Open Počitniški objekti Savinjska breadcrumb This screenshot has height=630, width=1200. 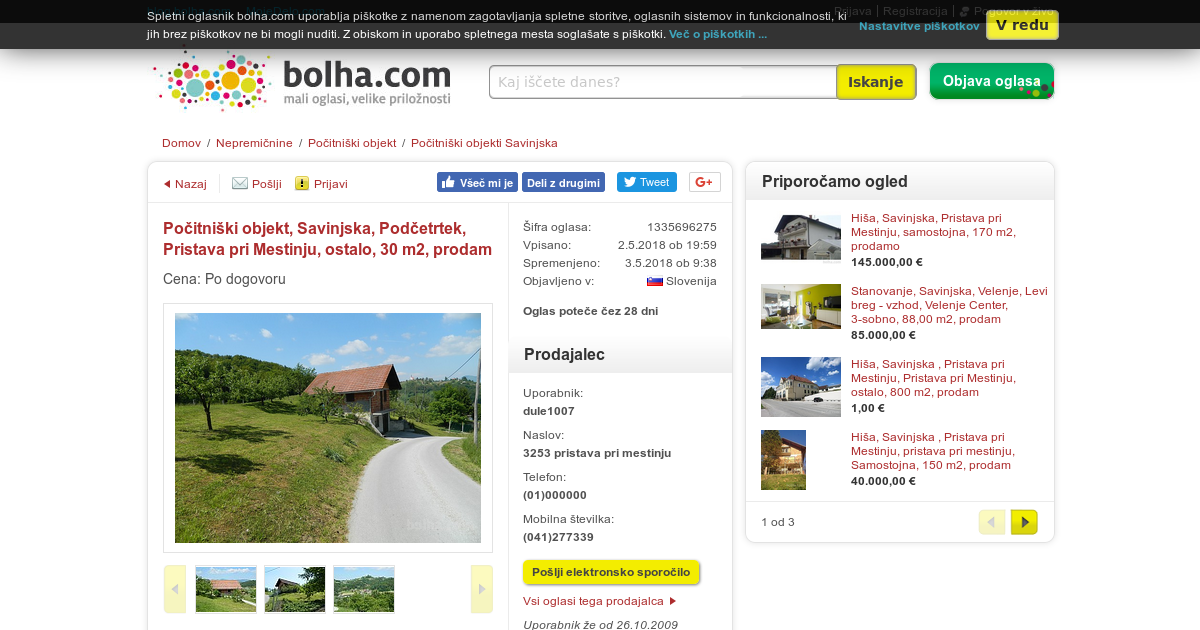click(x=484, y=143)
